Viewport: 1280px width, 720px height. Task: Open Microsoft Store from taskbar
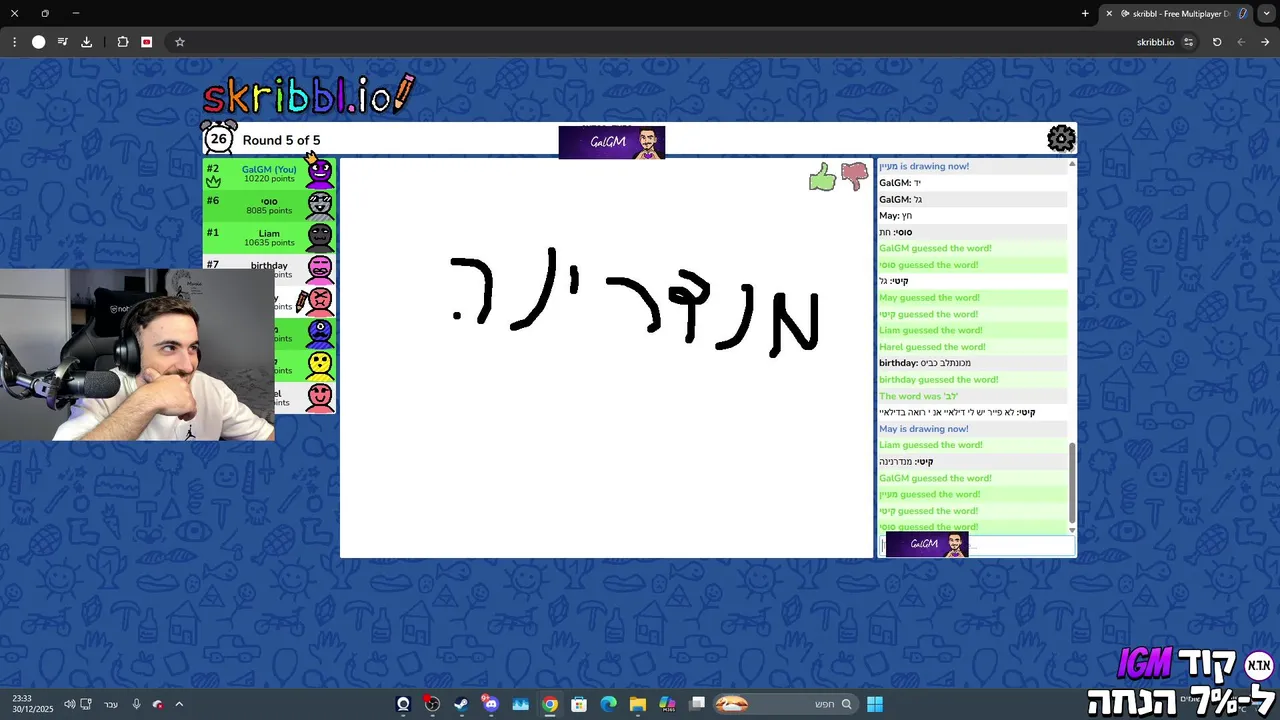[579, 704]
